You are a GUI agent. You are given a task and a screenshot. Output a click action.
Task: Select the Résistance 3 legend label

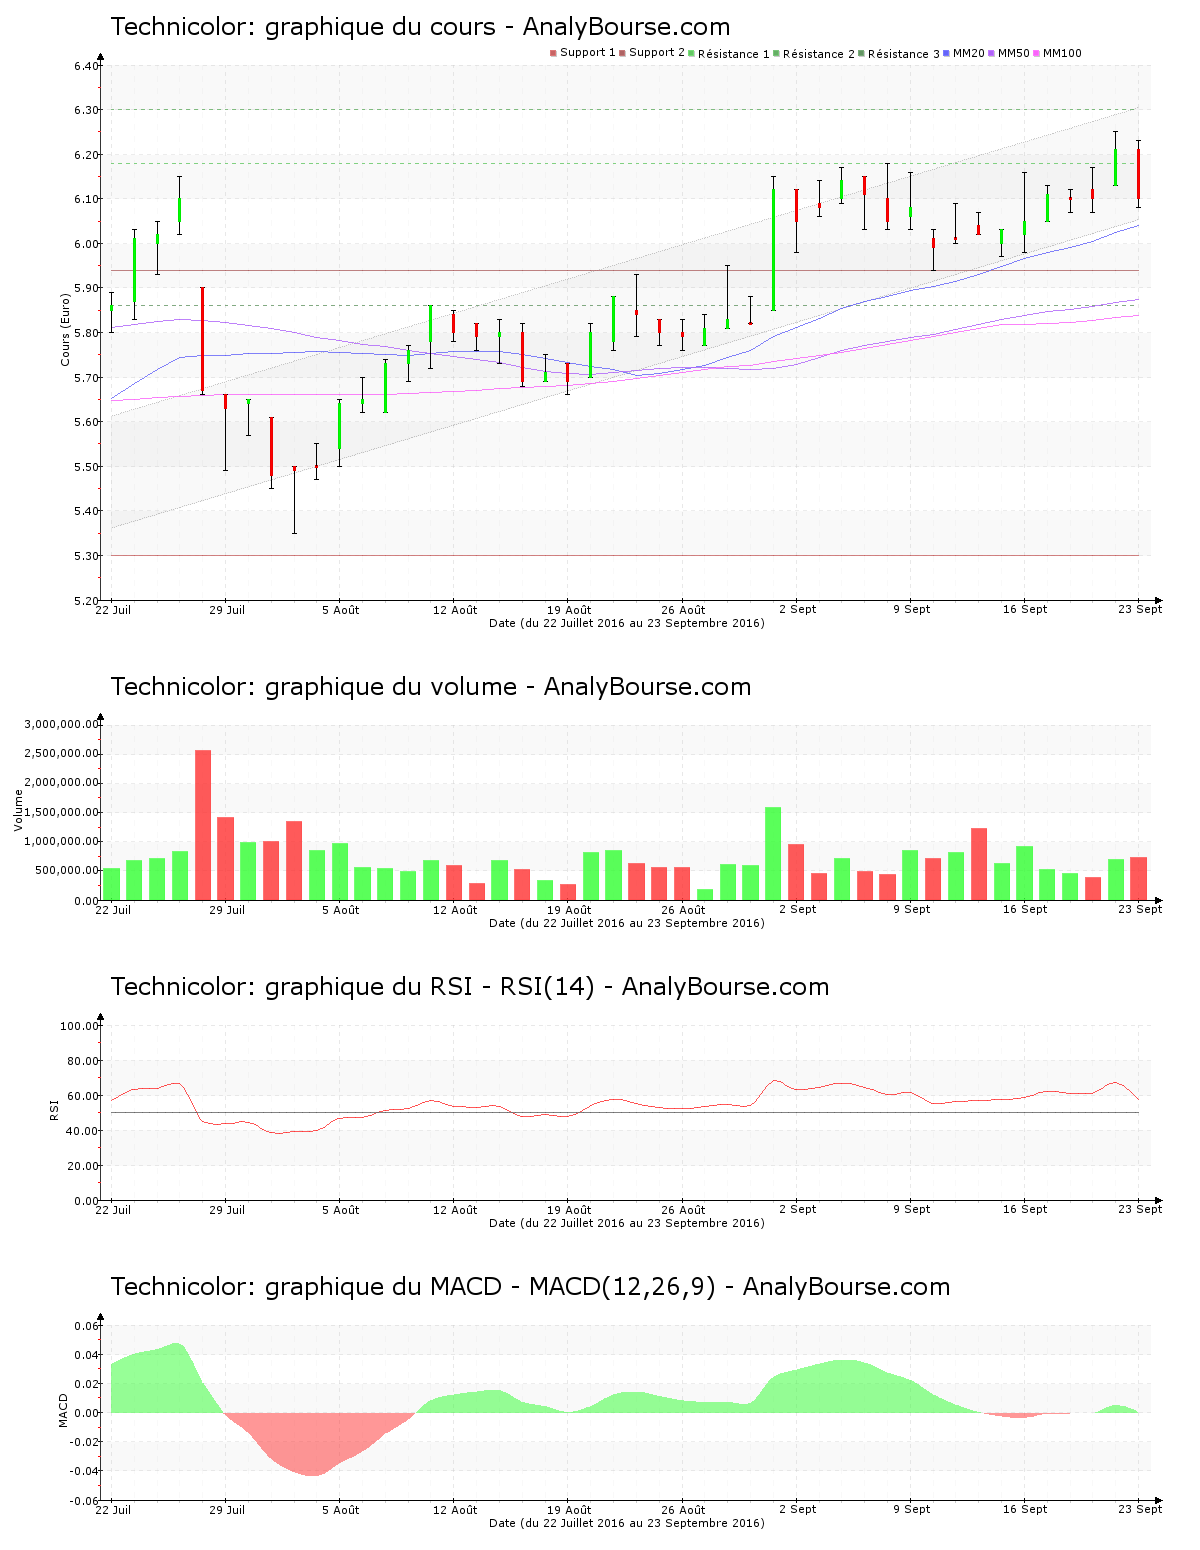click(904, 54)
